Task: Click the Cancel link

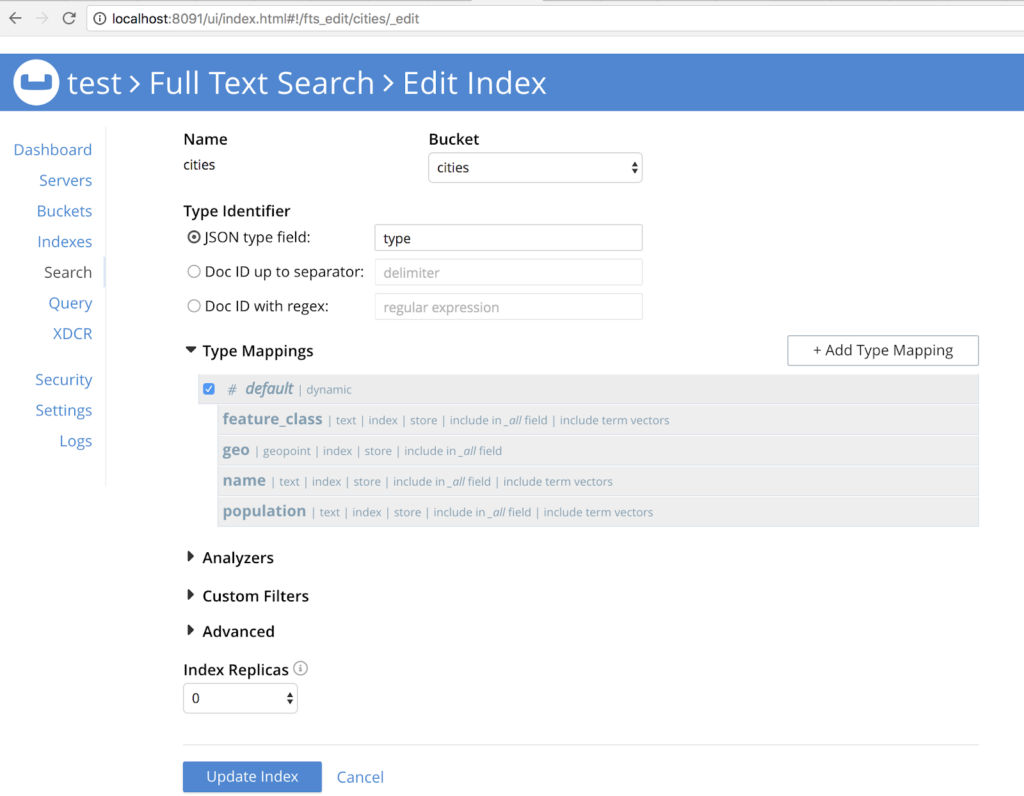Action: click(x=360, y=777)
